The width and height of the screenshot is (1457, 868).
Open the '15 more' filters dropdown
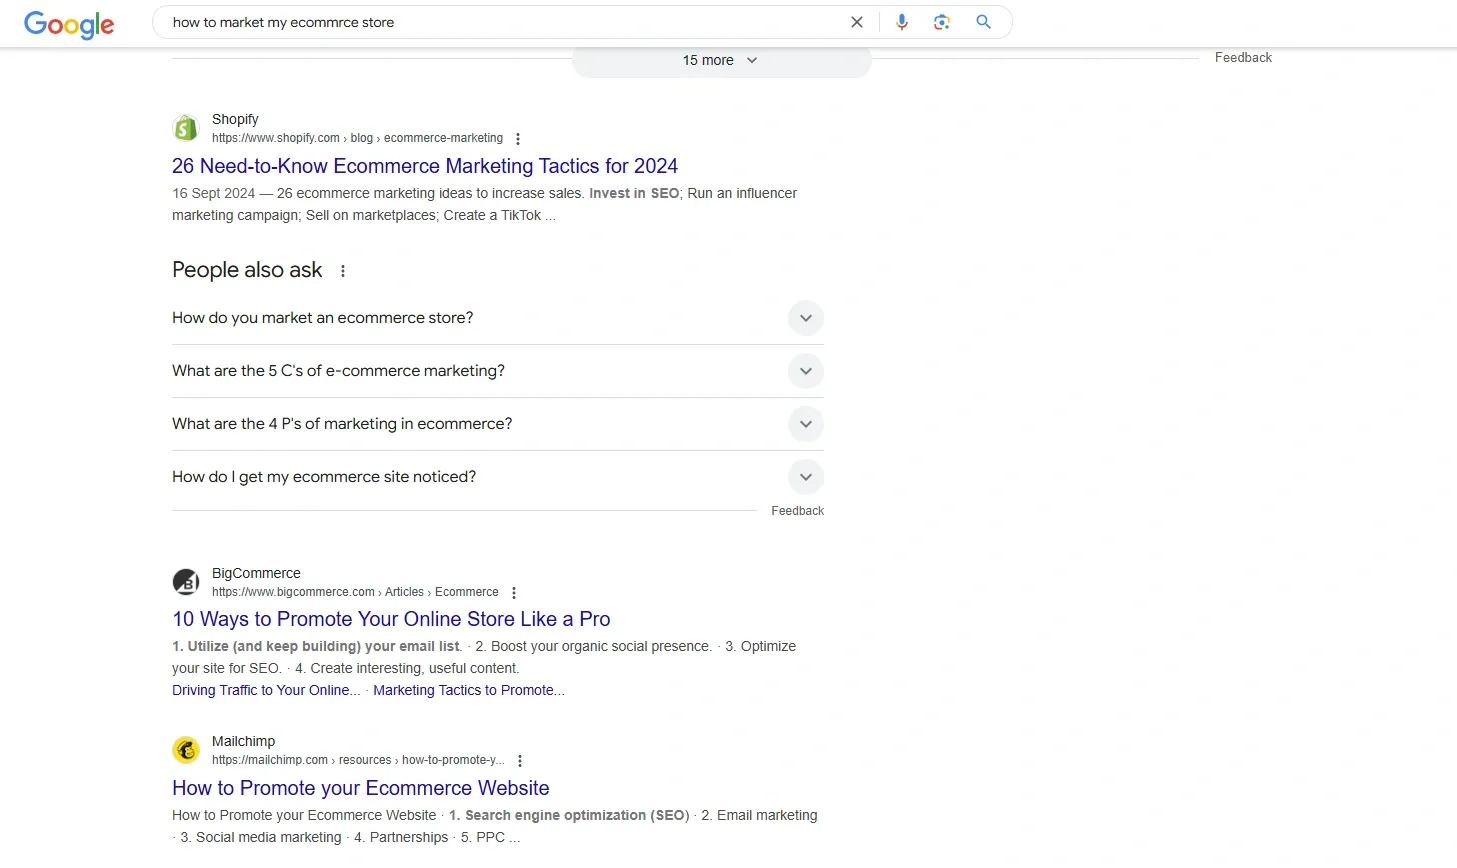coord(718,60)
